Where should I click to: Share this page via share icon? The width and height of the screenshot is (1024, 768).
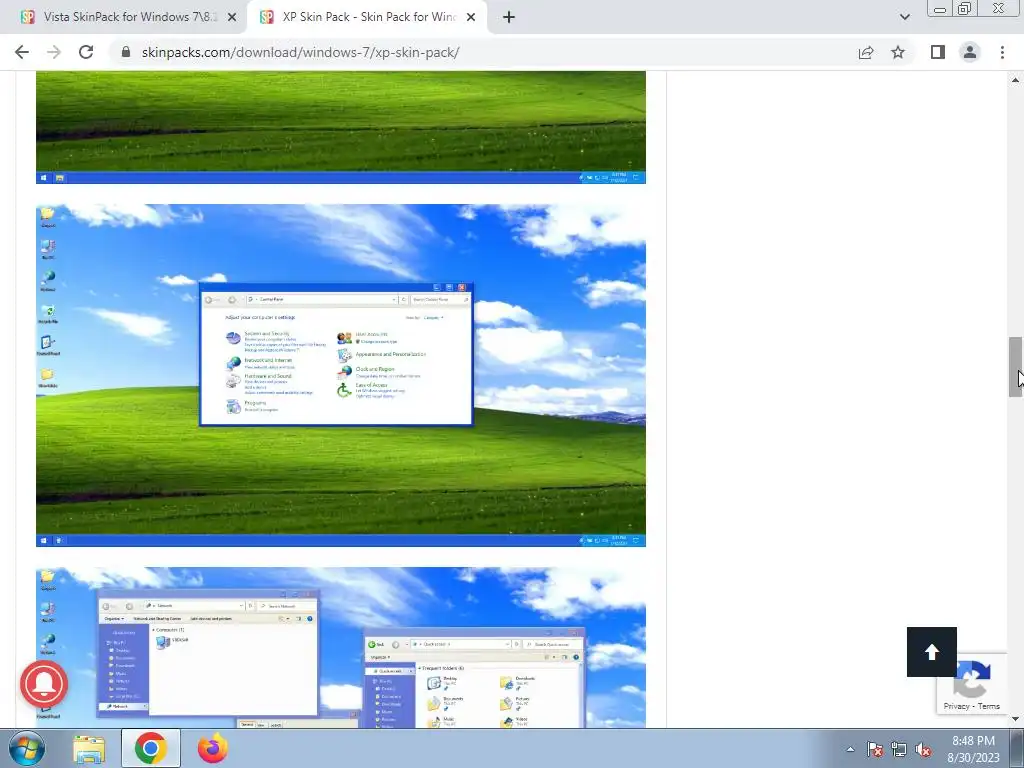(x=866, y=52)
